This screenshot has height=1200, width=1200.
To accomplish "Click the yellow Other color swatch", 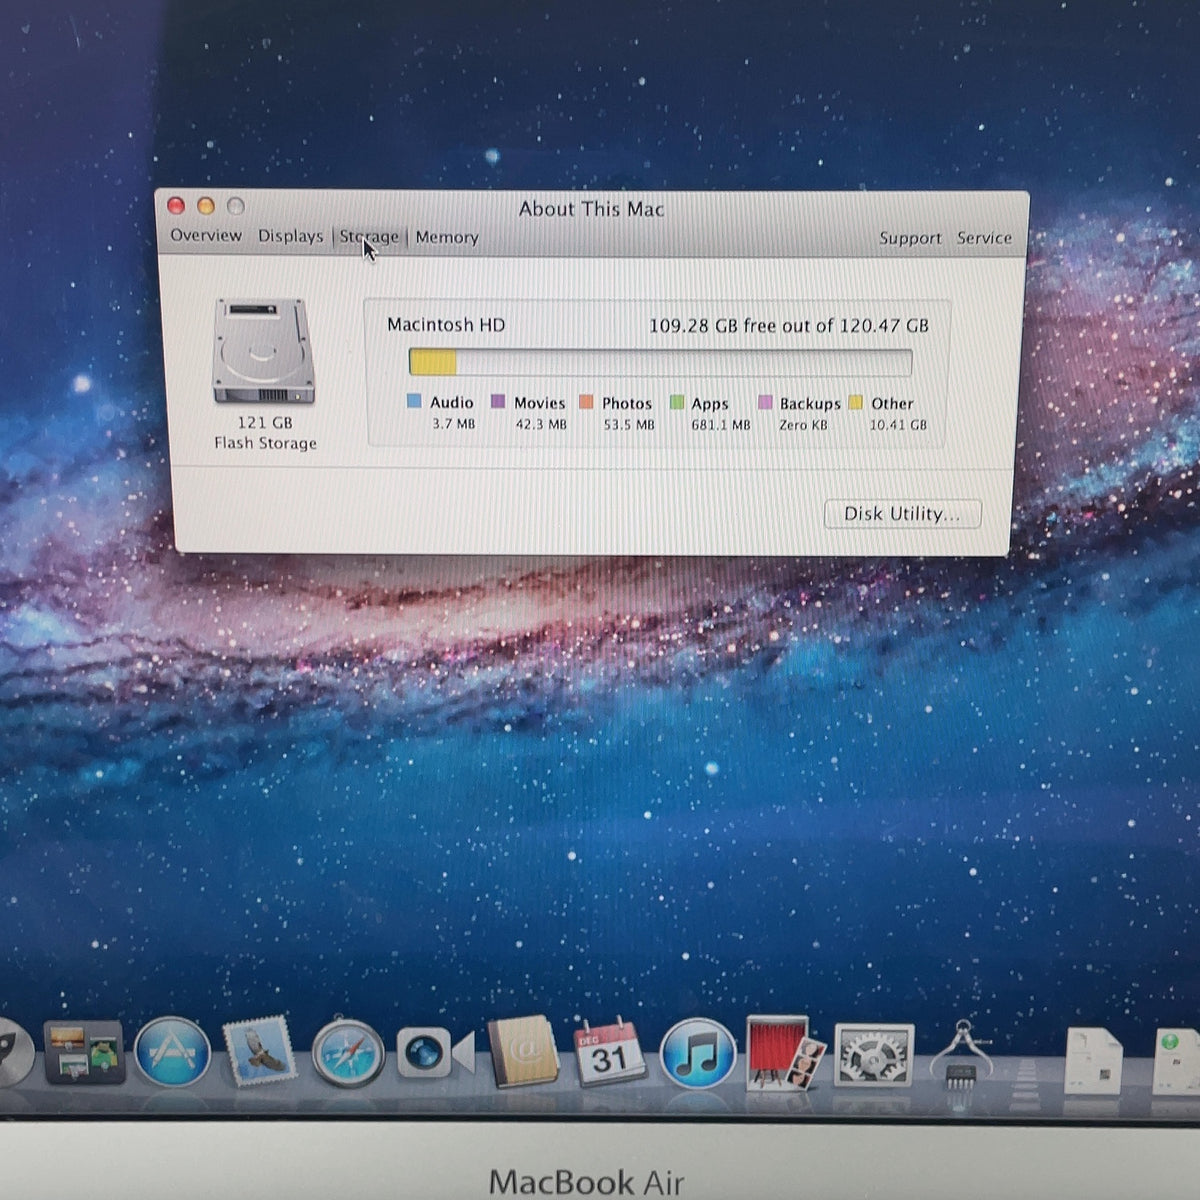I will pos(855,402).
